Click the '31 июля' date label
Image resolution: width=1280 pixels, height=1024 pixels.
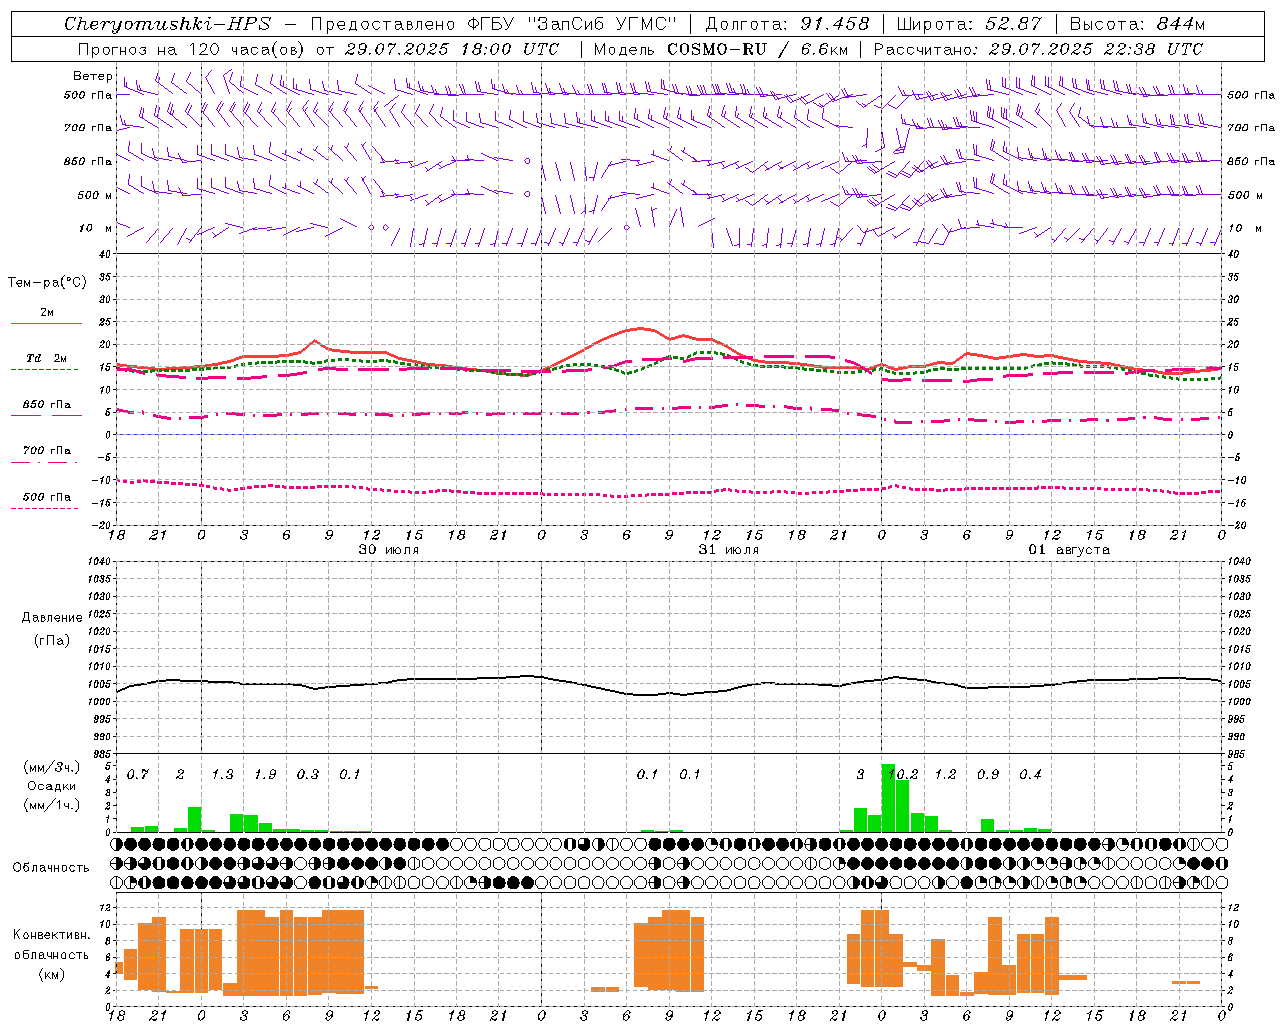click(729, 550)
